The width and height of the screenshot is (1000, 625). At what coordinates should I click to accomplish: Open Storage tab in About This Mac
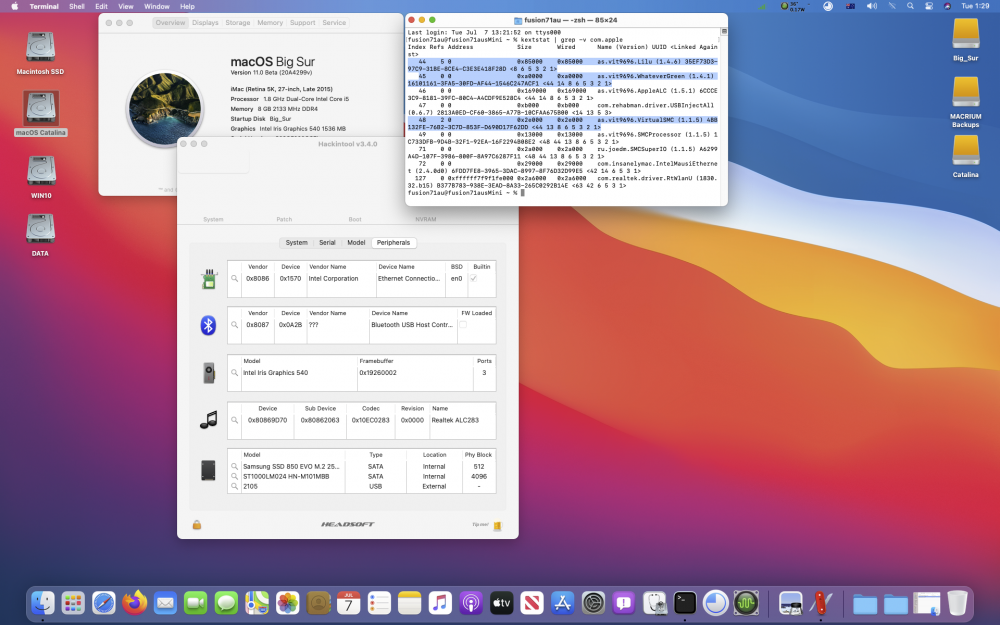click(x=238, y=22)
